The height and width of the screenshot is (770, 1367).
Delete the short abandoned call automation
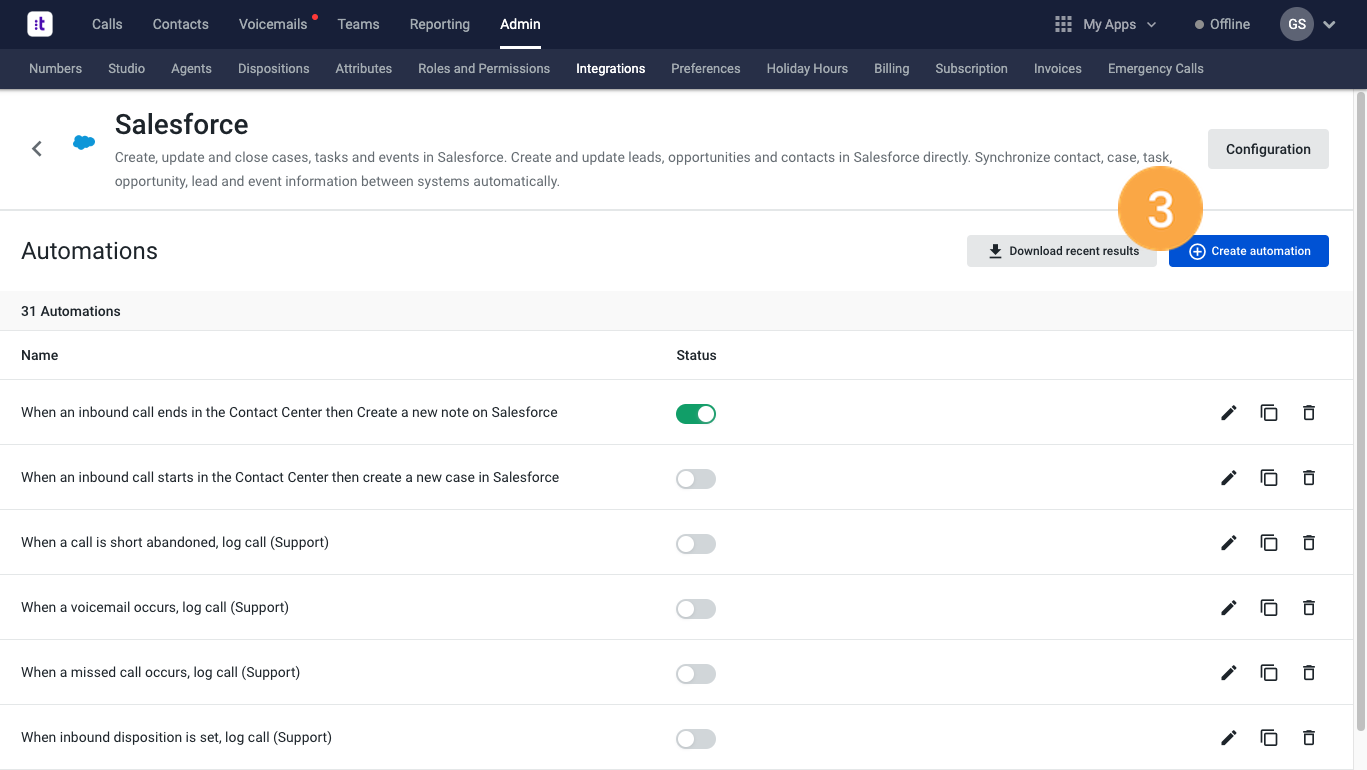pyautogui.click(x=1309, y=543)
